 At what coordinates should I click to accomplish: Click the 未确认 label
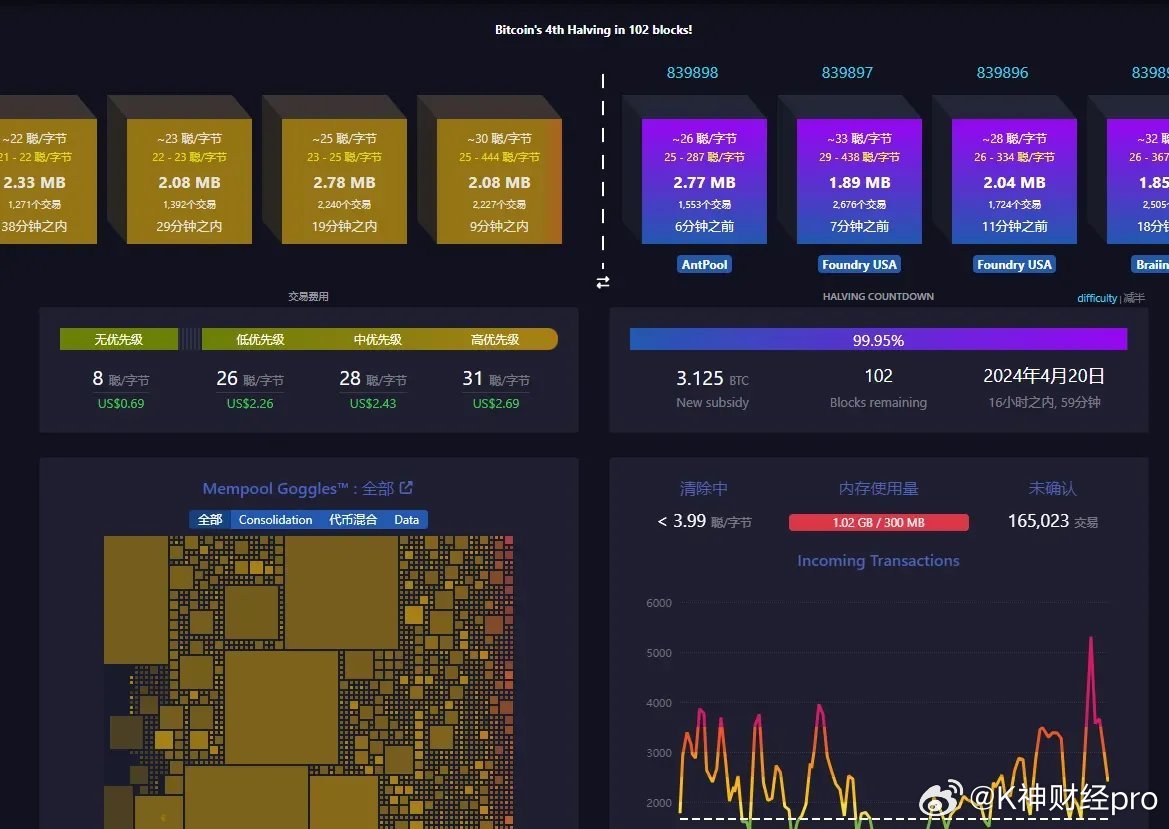coord(1053,488)
